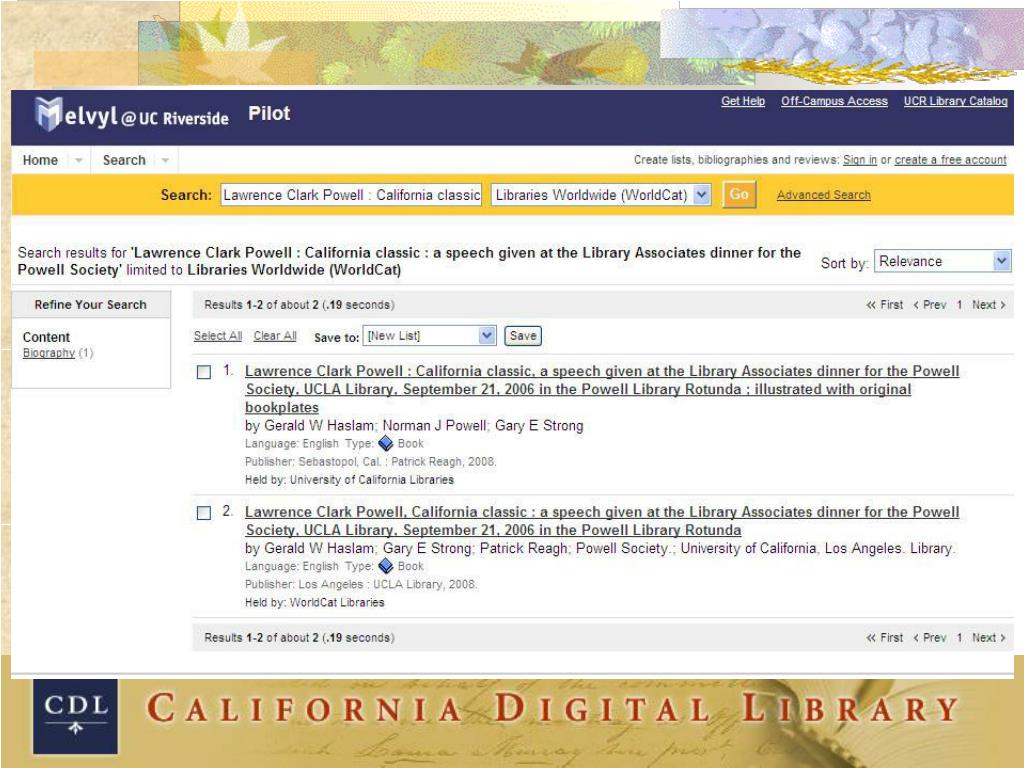Click the Clear All link
The image size is (1024, 768).
click(x=275, y=336)
